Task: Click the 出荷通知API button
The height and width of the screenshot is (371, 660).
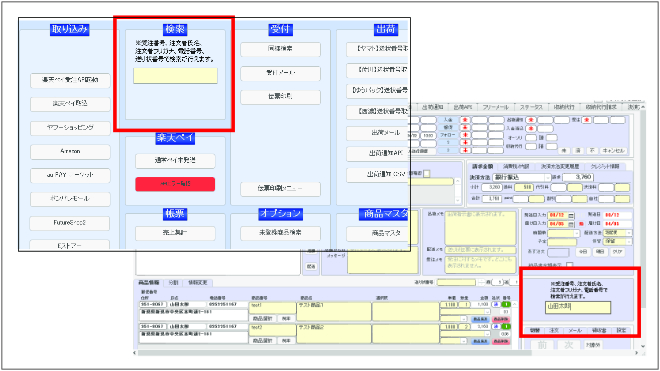Action: [378, 154]
